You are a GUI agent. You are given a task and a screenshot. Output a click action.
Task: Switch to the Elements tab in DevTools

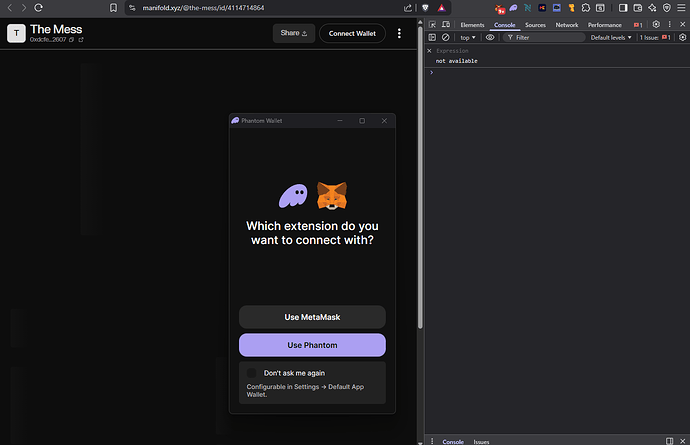[472, 24]
